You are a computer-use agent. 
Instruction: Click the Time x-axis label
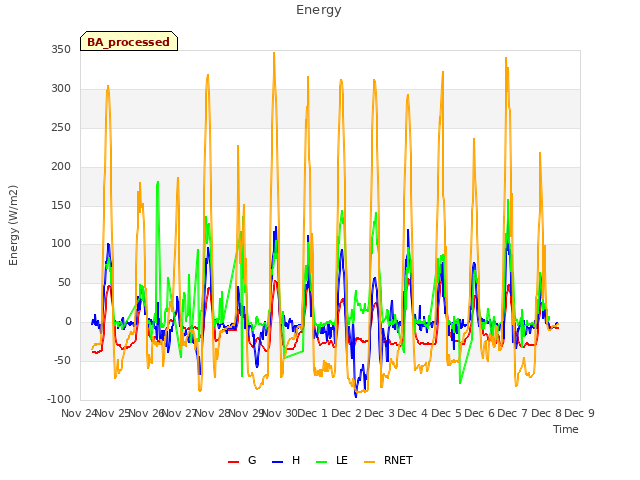point(566,429)
